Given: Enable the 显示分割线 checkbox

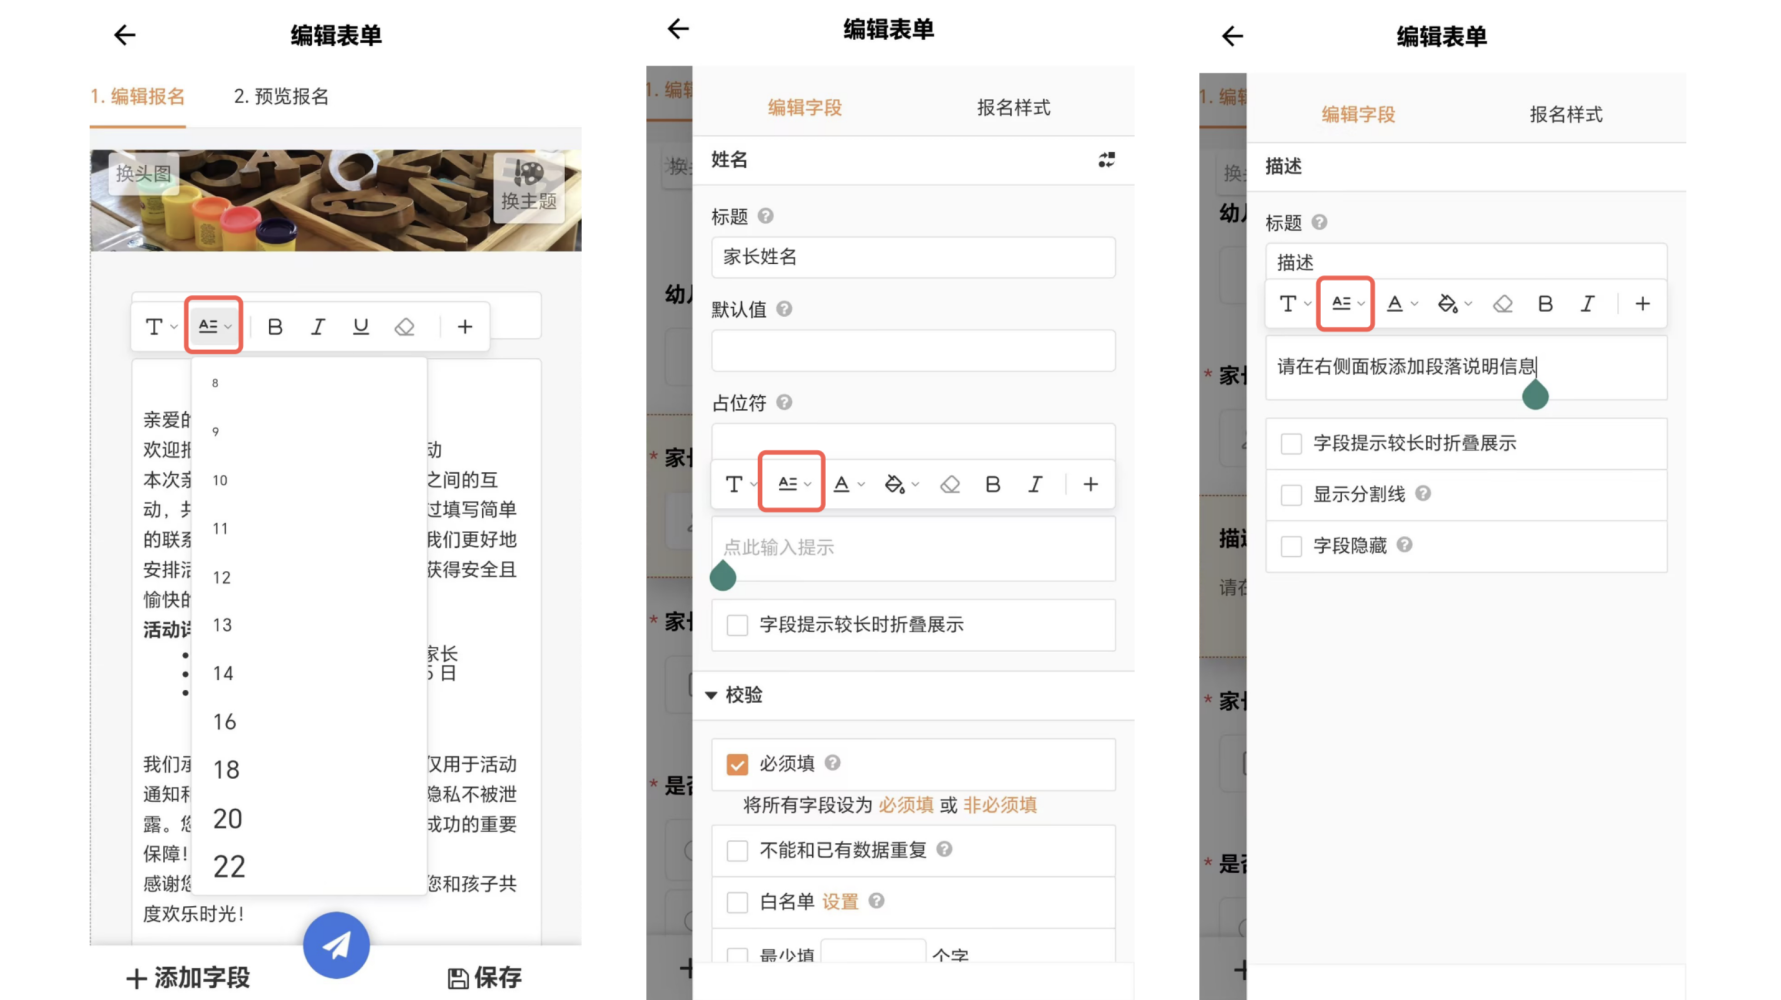Looking at the screenshot, I should click(x=1291, y=495).
